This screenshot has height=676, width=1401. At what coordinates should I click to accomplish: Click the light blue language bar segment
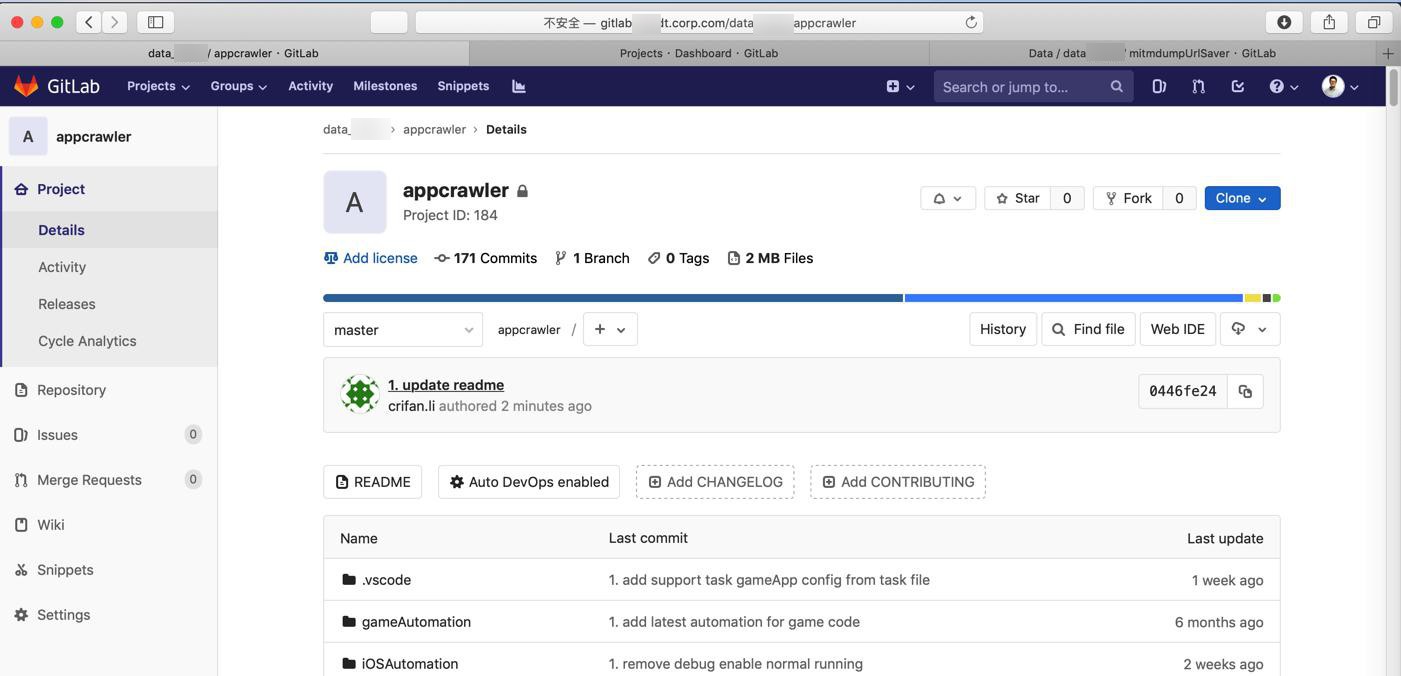[1074, 298]
